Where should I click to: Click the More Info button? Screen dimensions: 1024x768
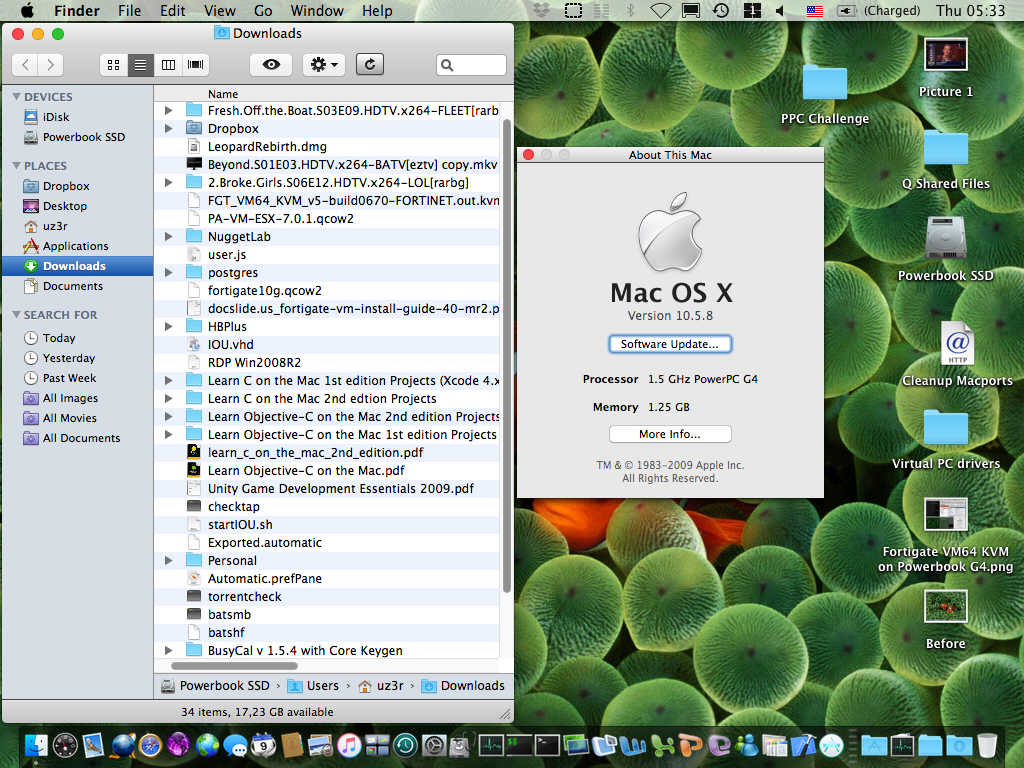(x=670, y=434)
